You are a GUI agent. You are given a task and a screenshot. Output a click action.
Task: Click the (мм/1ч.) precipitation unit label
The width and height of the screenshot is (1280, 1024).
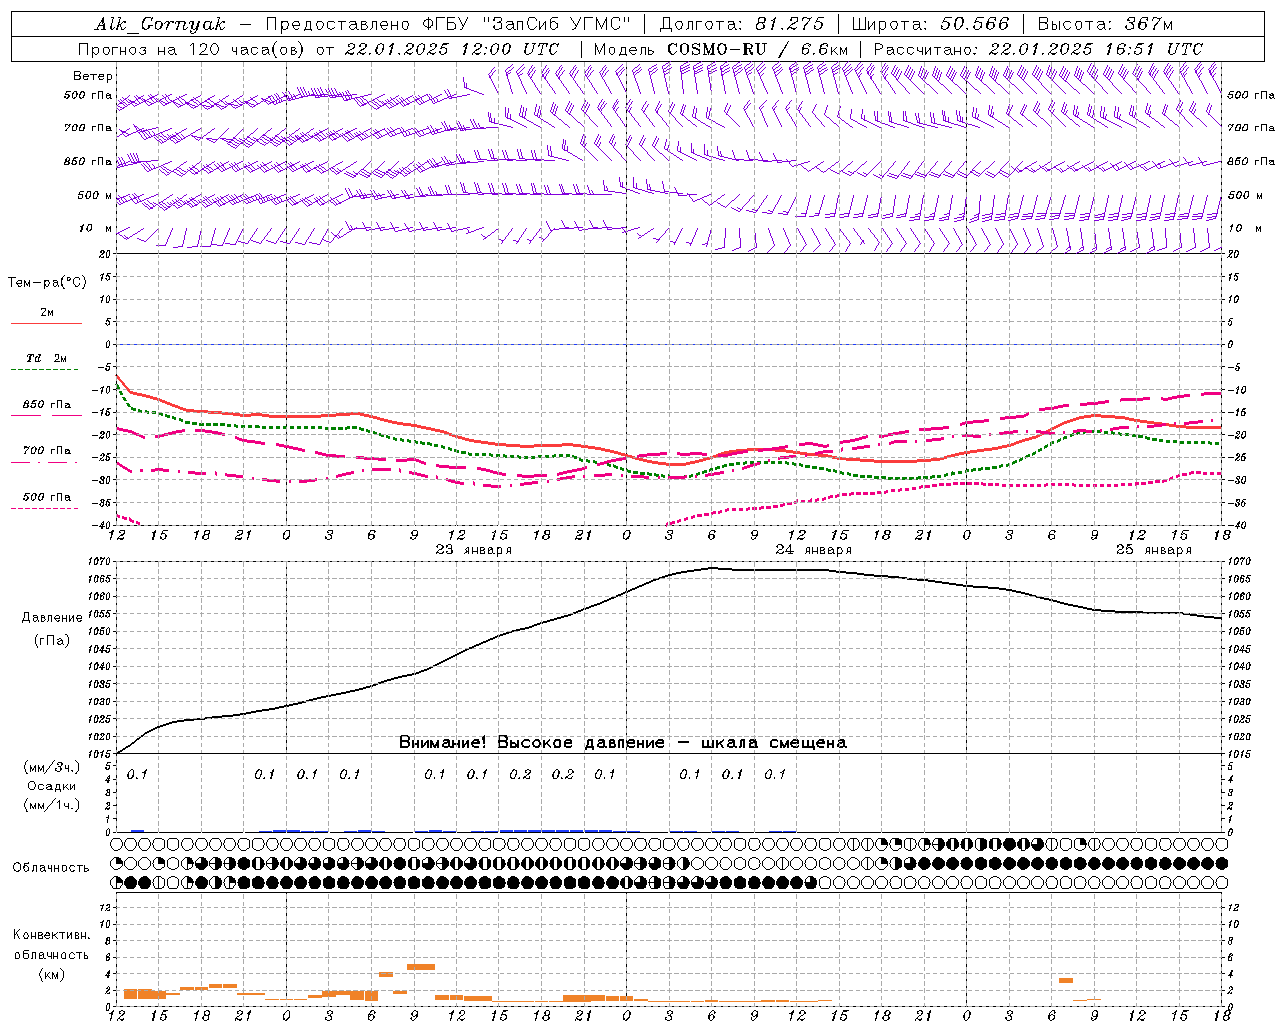[52, 805]
